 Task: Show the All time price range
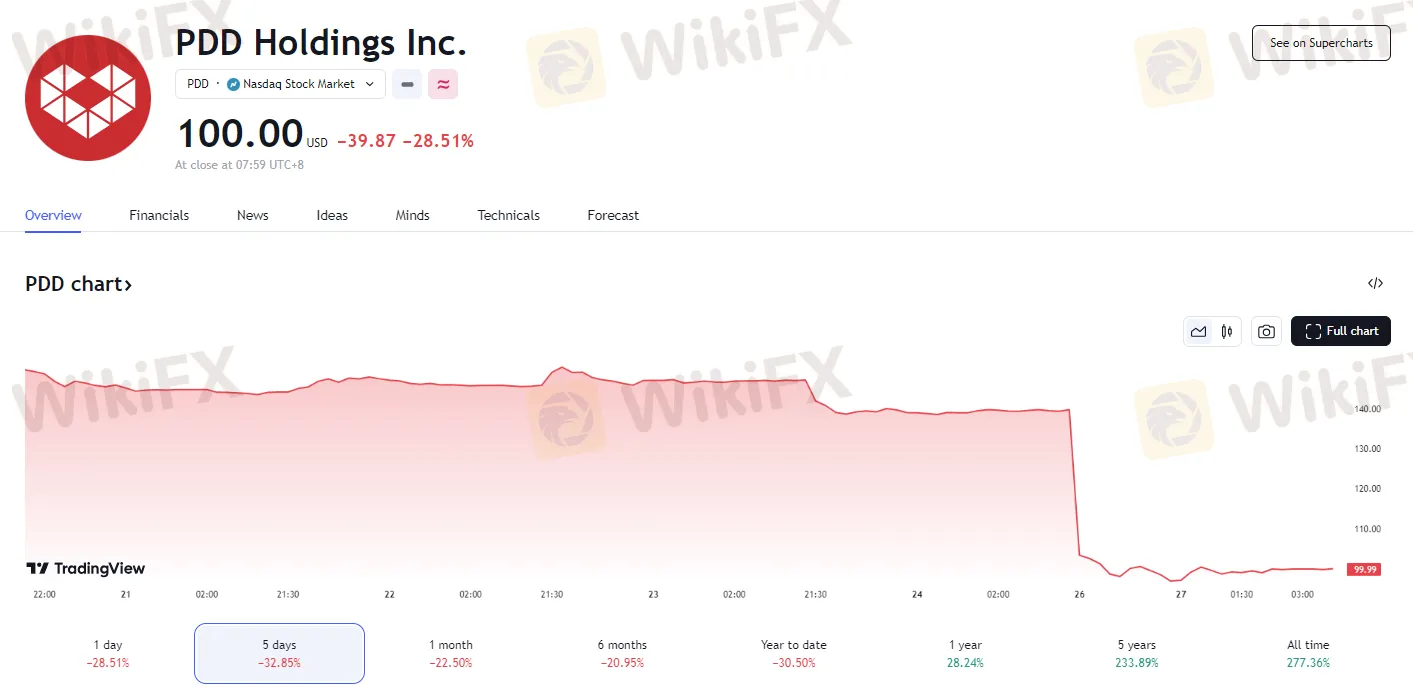[x=1308, y=653]
